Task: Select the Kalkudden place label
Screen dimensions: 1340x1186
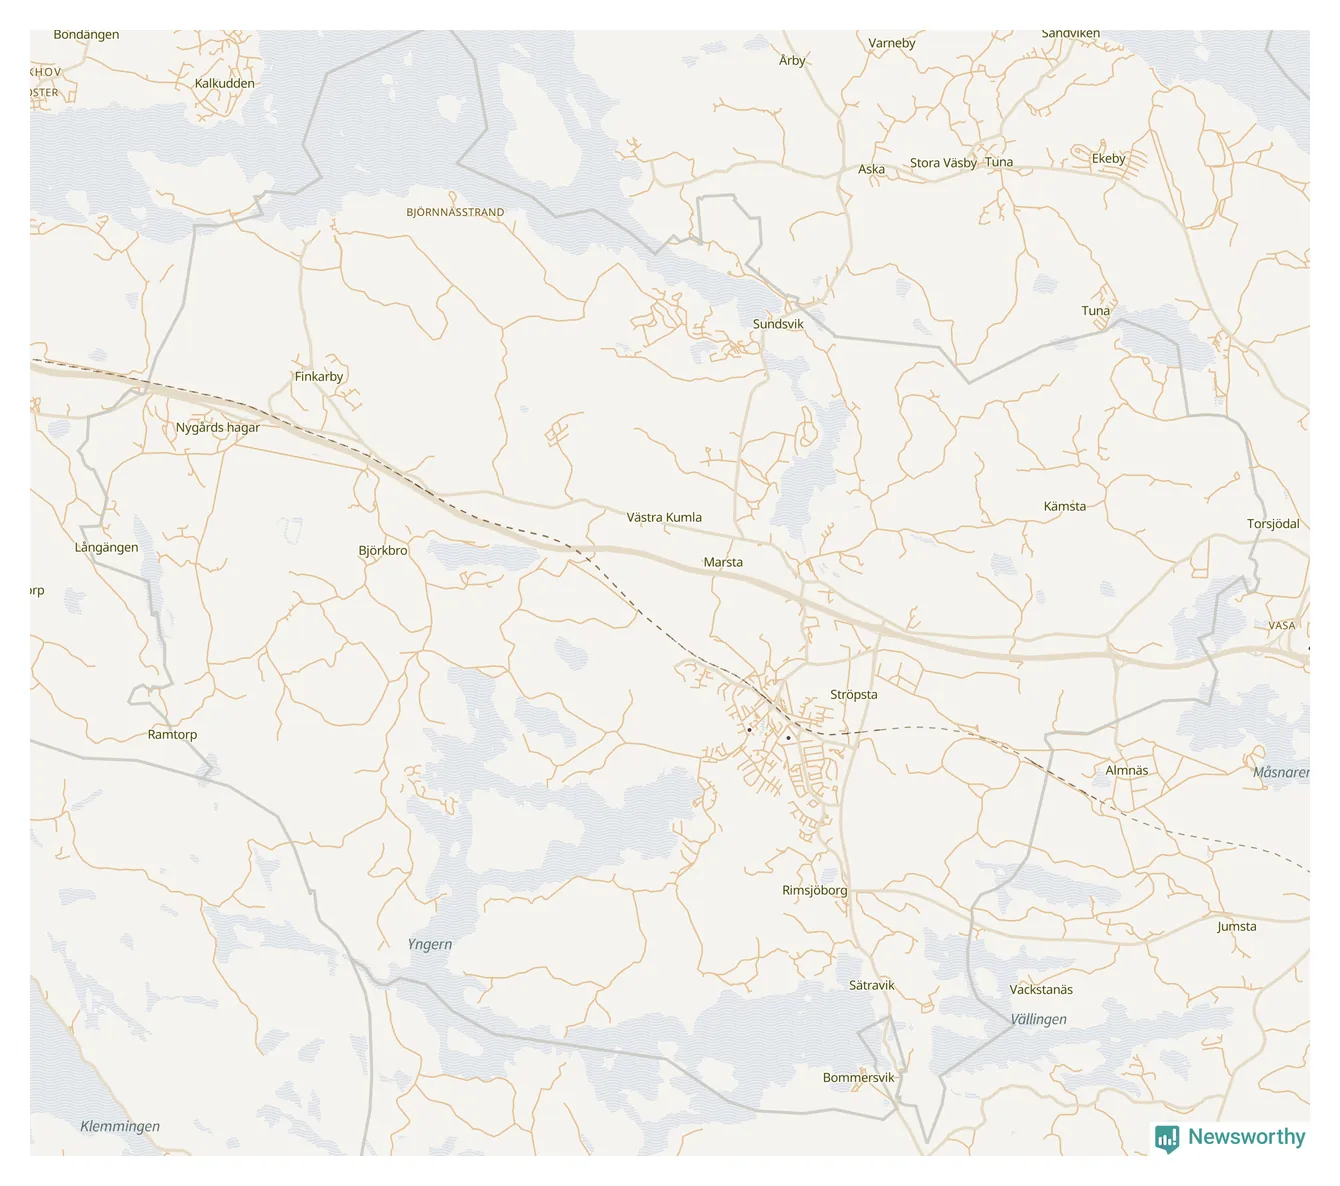Action: [x=224, y=83]
